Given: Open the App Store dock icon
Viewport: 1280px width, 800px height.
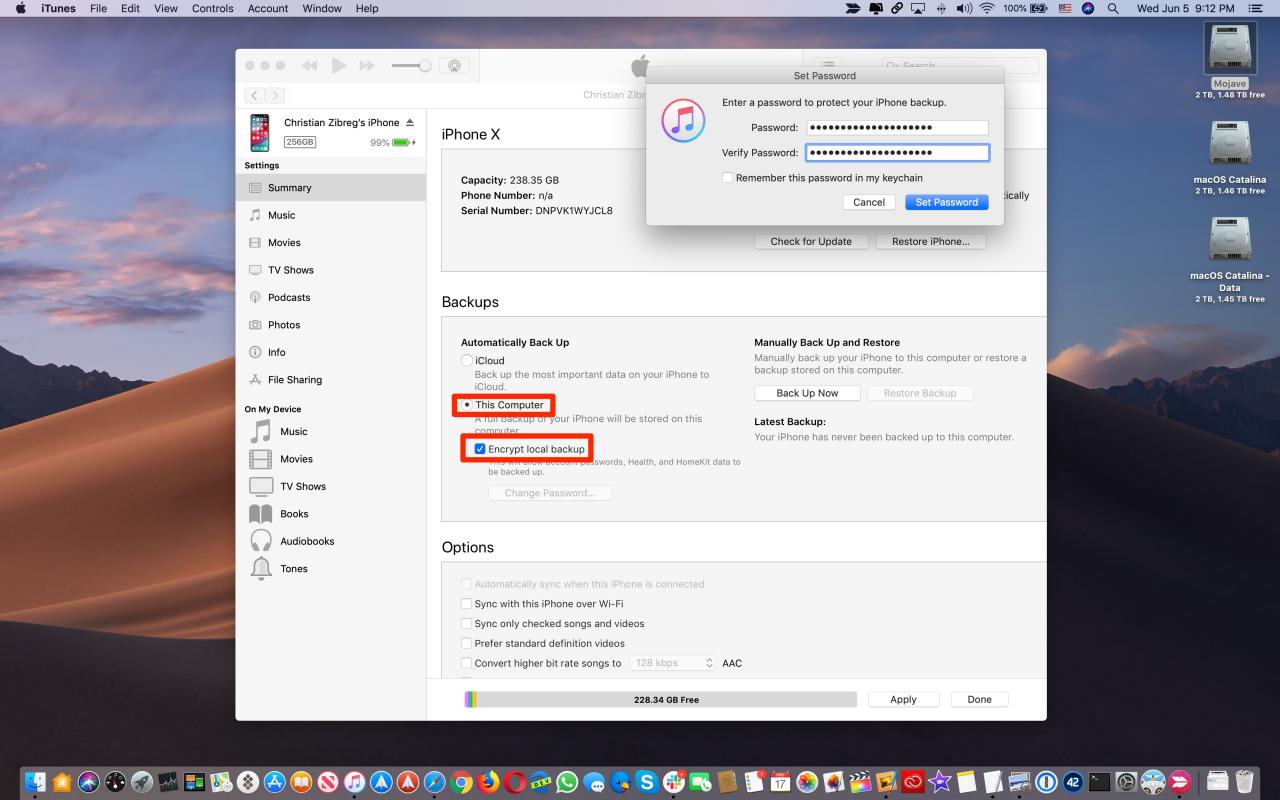Looking at the screenshot, I should [274, 782].
